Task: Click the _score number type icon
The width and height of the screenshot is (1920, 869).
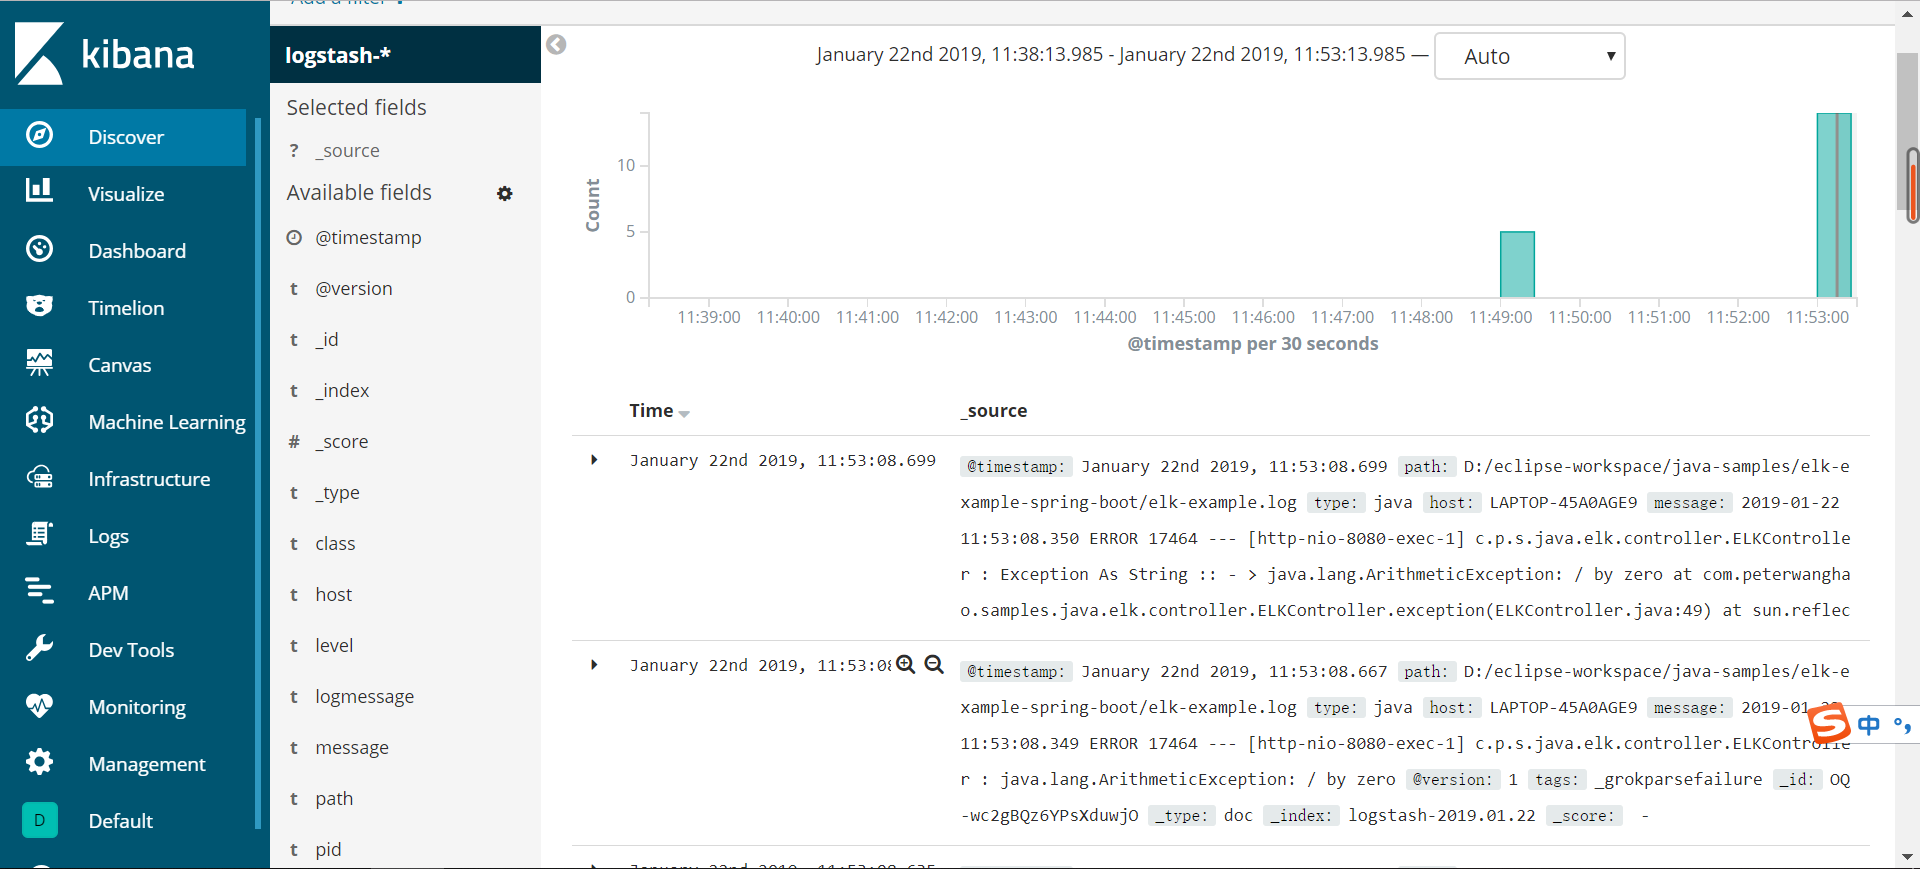Action: pyautogui.click(x=294, y=442)
